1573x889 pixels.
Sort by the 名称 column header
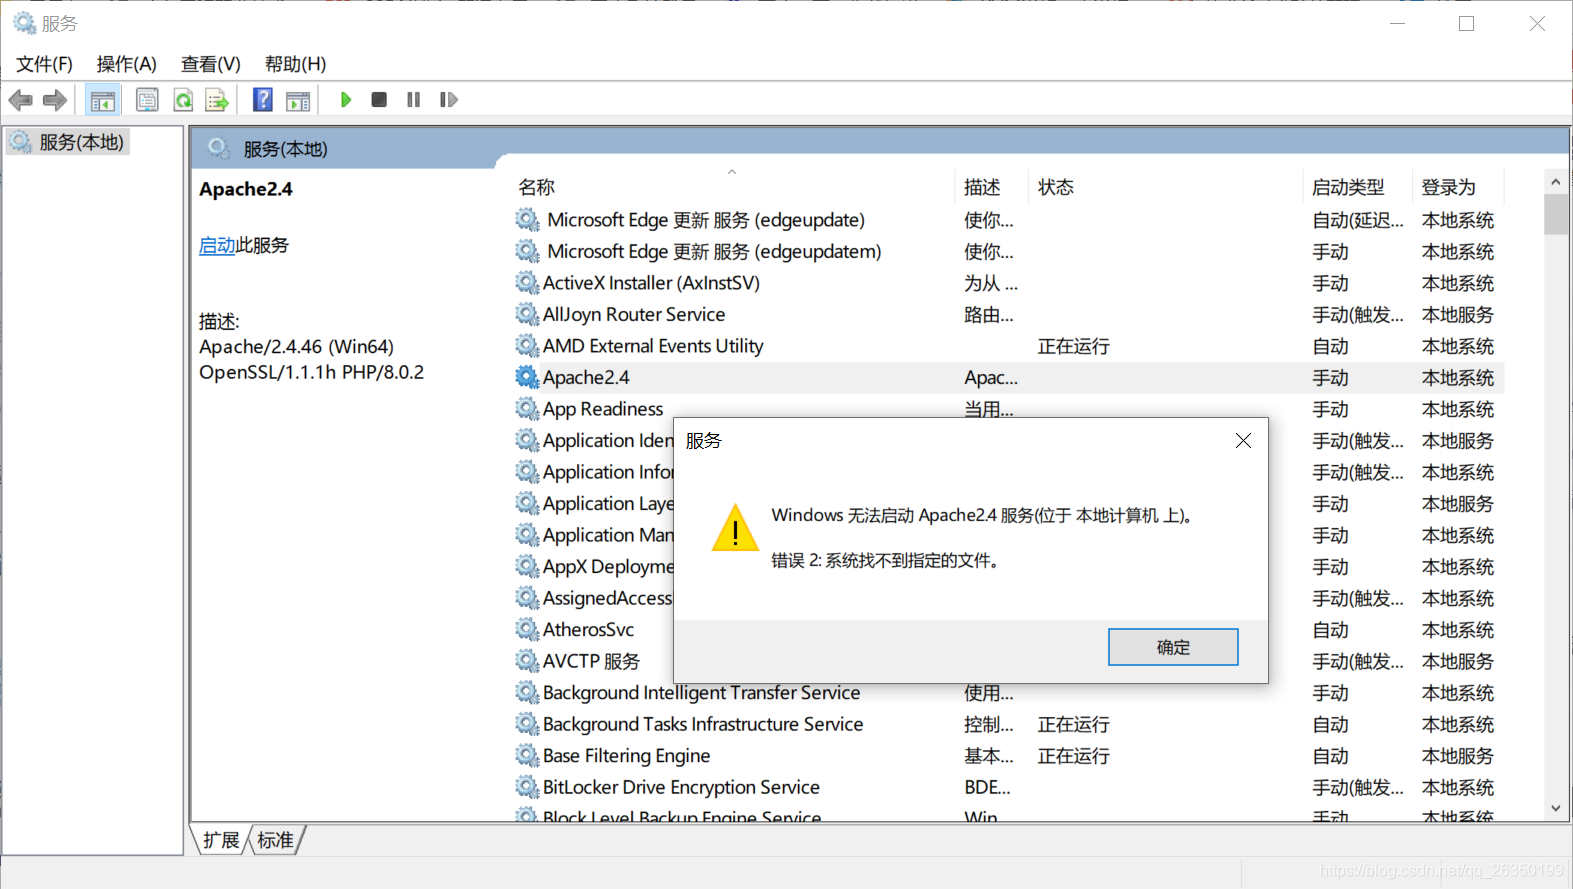[536, 187]
